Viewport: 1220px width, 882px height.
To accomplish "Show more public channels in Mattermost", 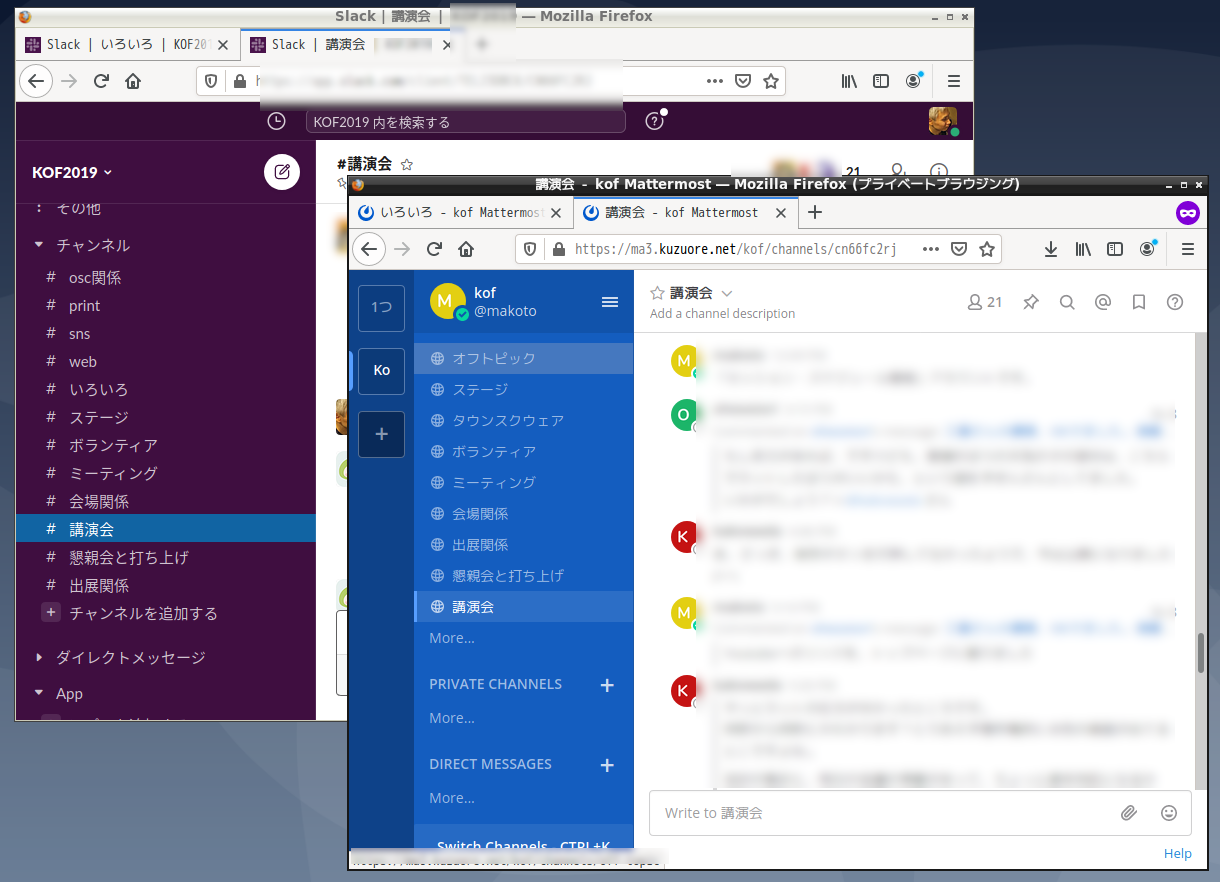I will pos(452,638).
